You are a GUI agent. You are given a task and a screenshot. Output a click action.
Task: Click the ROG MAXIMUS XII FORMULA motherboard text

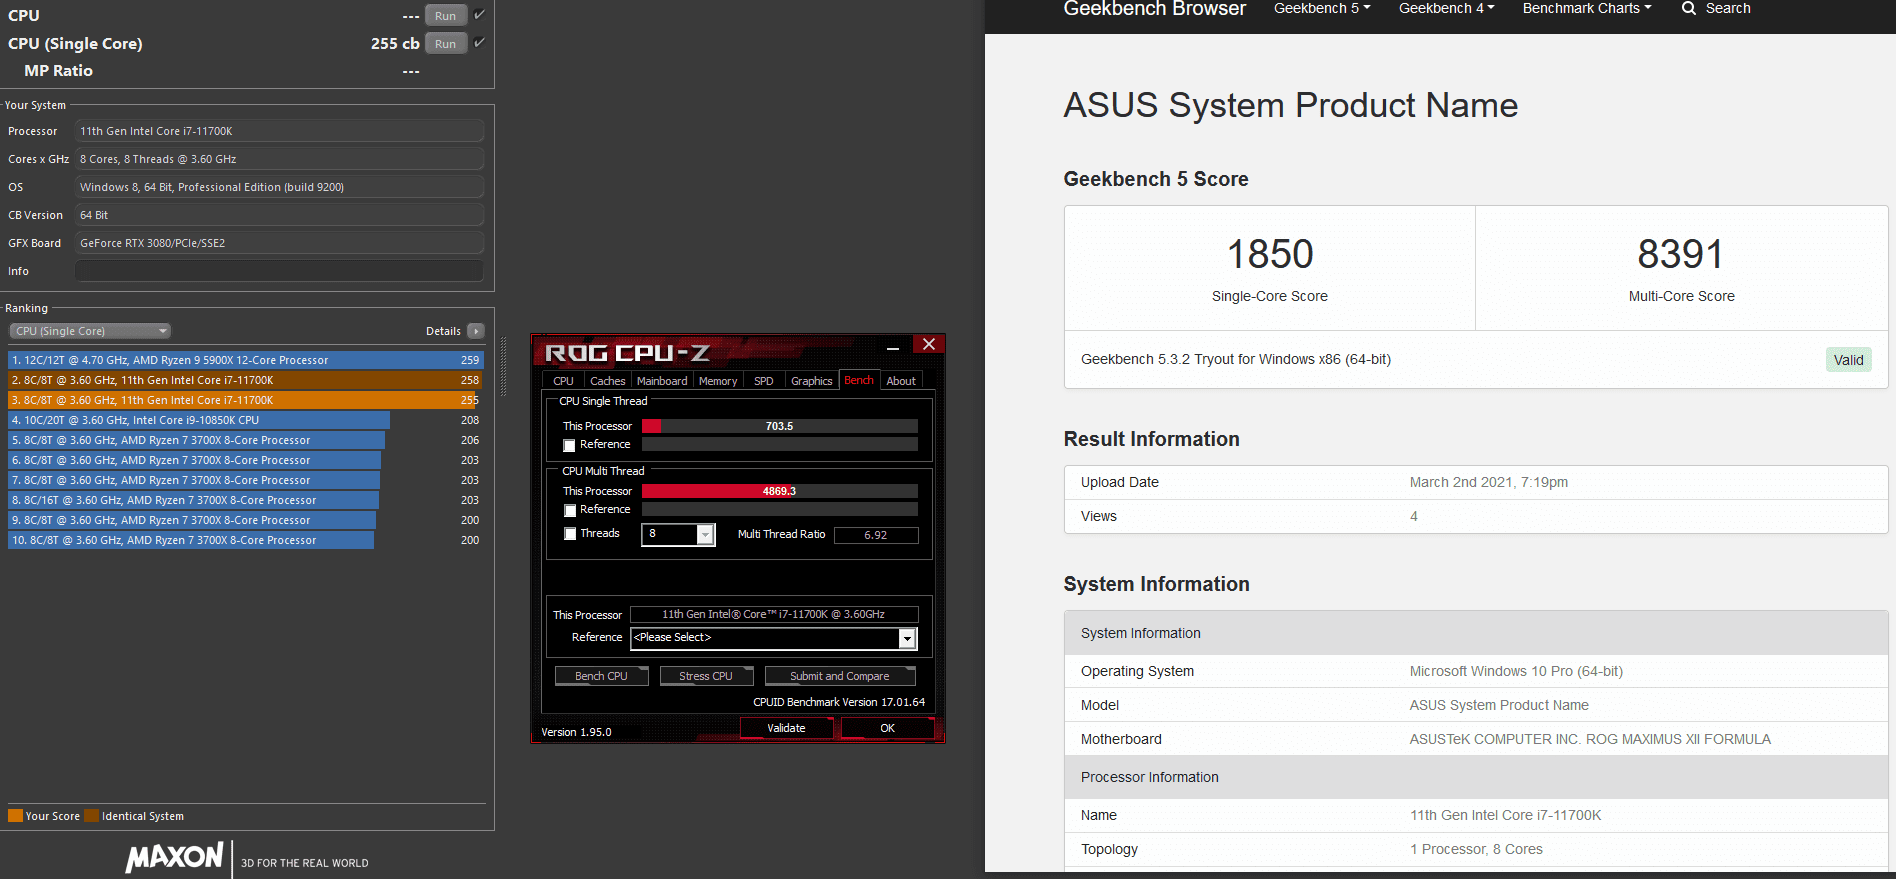1590,739
